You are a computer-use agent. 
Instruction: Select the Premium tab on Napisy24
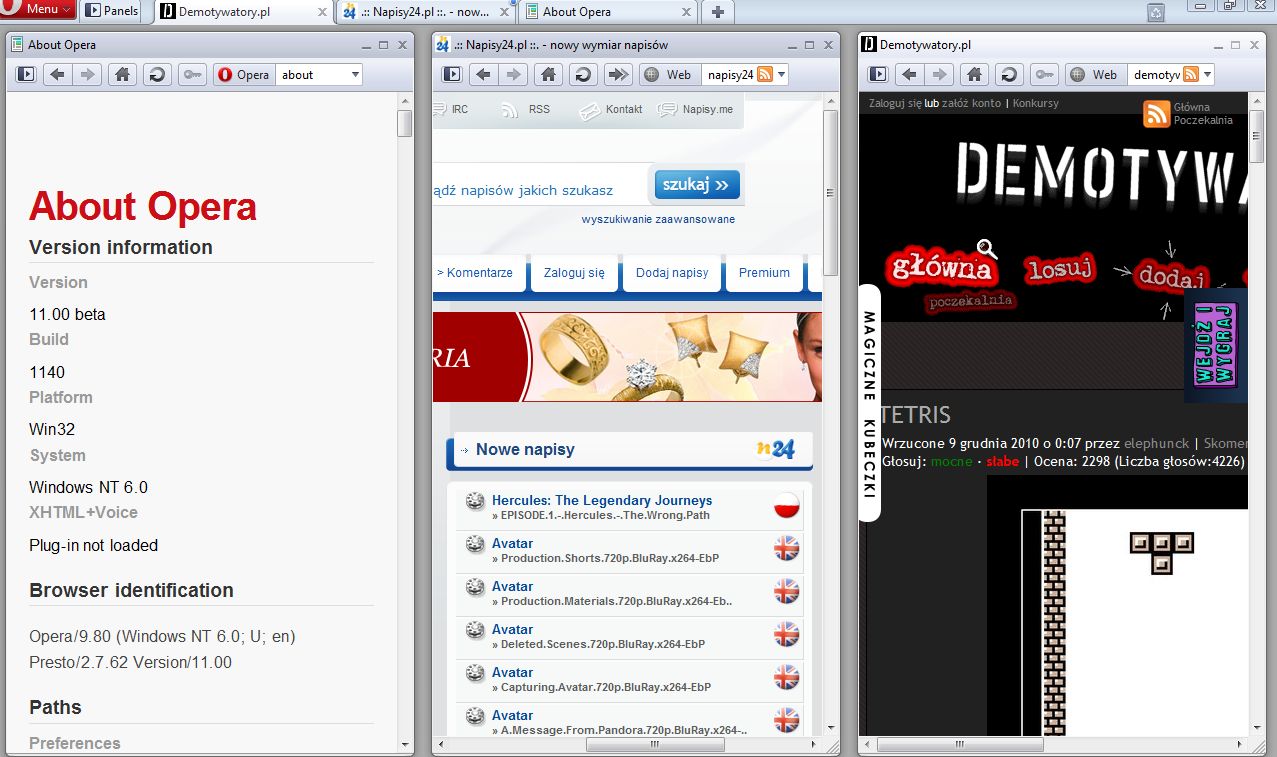(764, 273)
